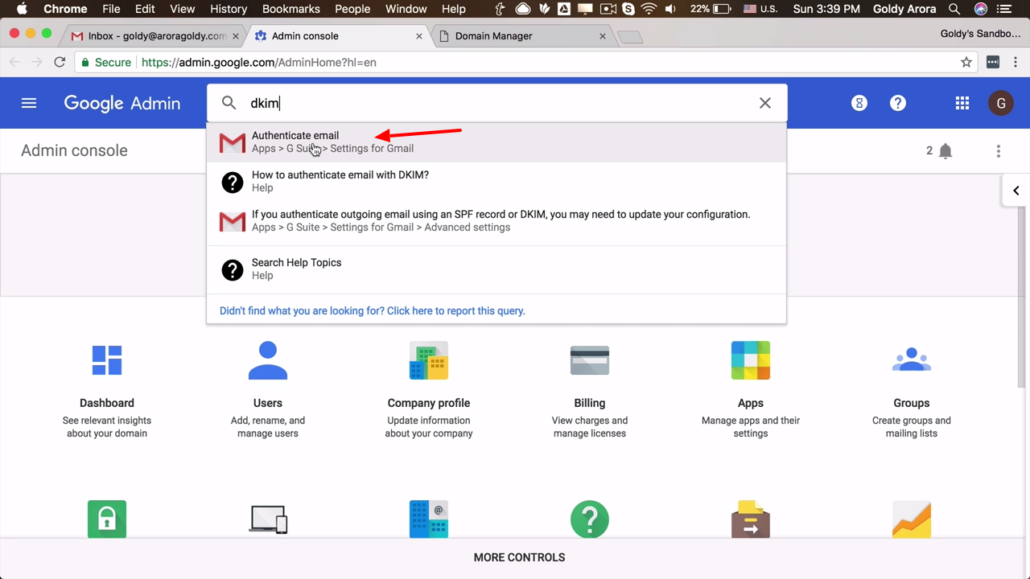The width and height of the screenshot is (1030, 579).
Task: Open the Reports chart icon
Action: [911, 519]
